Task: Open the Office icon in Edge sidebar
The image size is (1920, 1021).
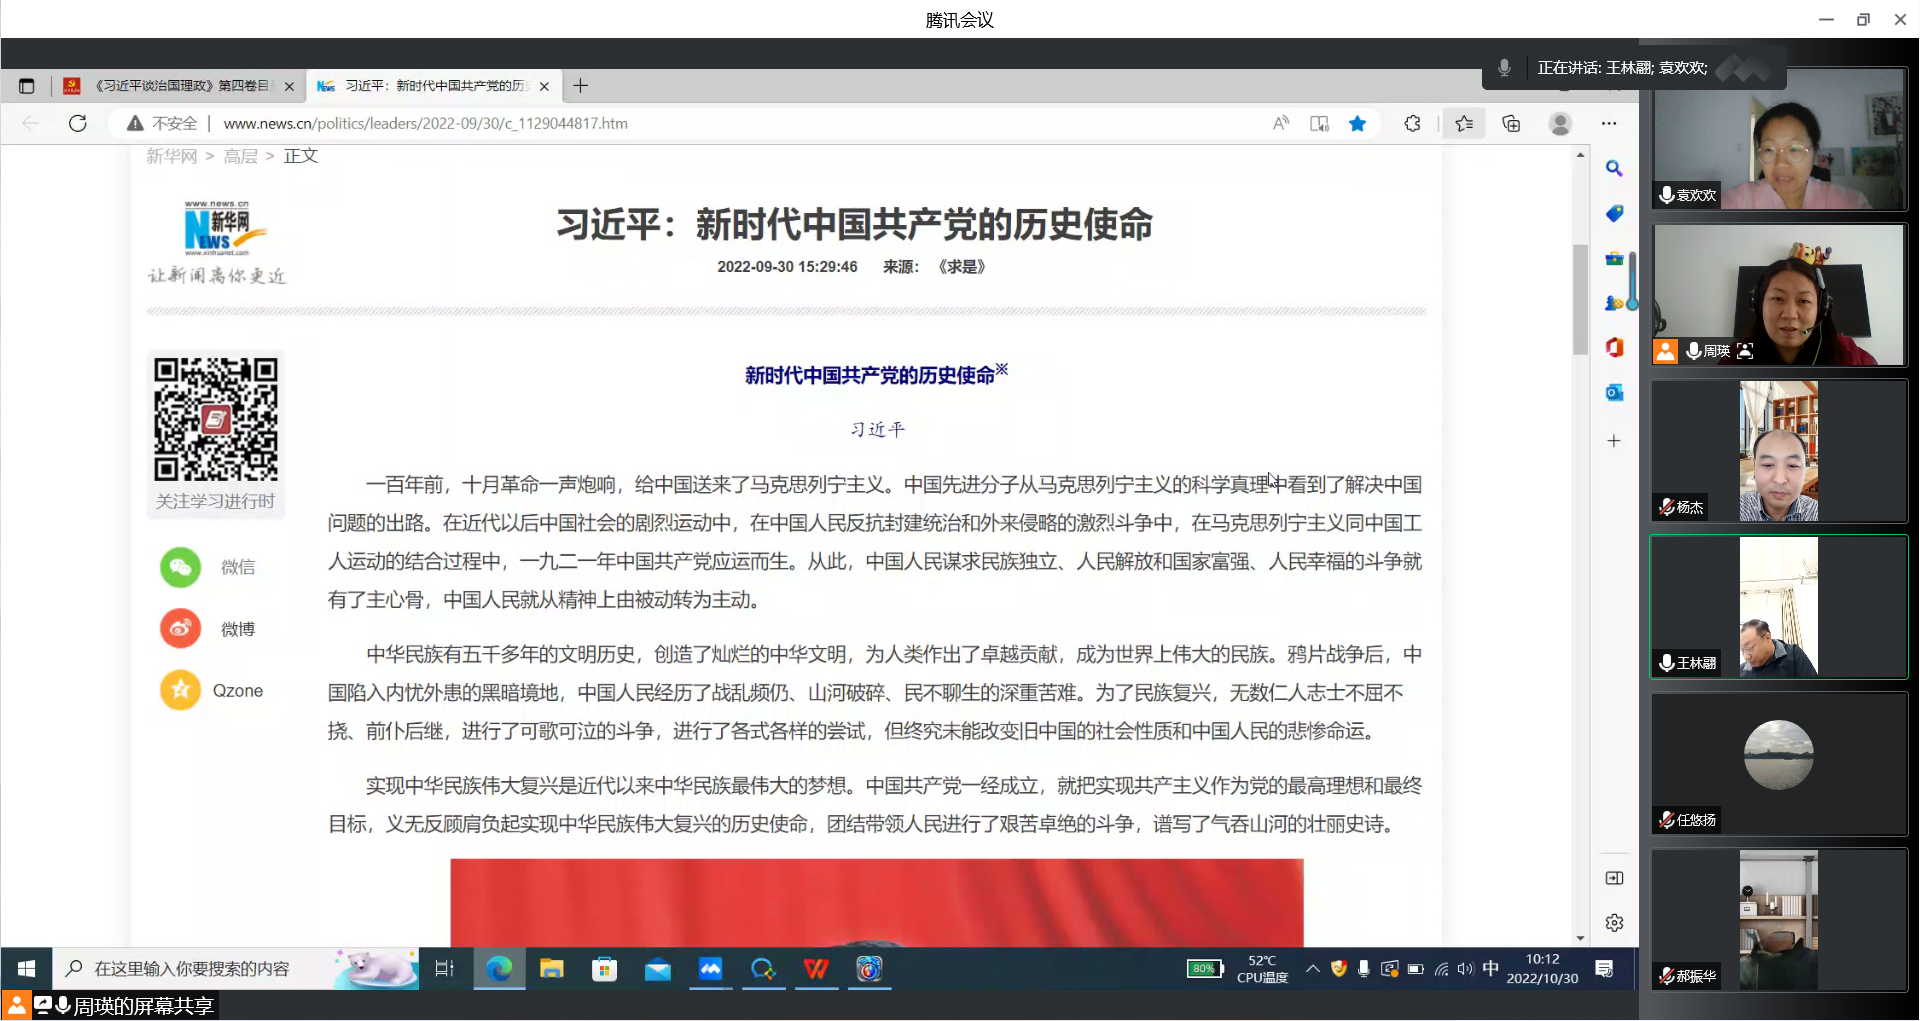Action: click(x=1614, y=347)
